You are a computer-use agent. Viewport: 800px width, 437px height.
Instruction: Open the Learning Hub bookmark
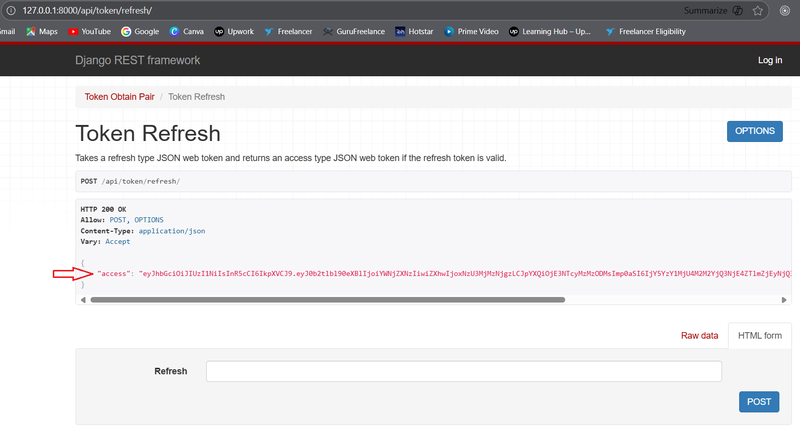pos(549,31)
